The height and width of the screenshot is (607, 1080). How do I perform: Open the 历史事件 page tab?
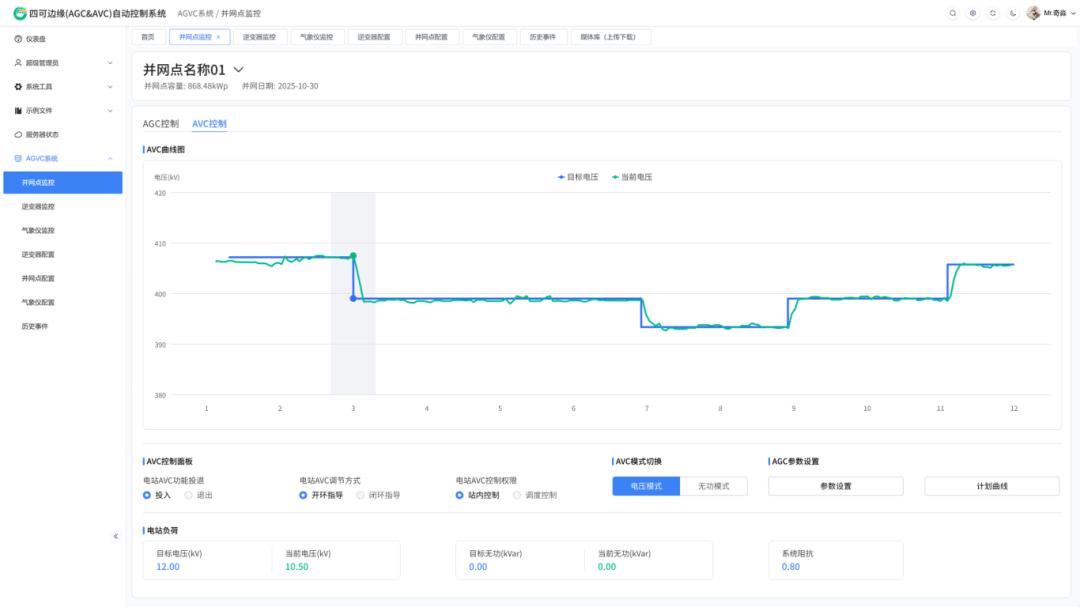pyautogui.click(x=541, y=37)
